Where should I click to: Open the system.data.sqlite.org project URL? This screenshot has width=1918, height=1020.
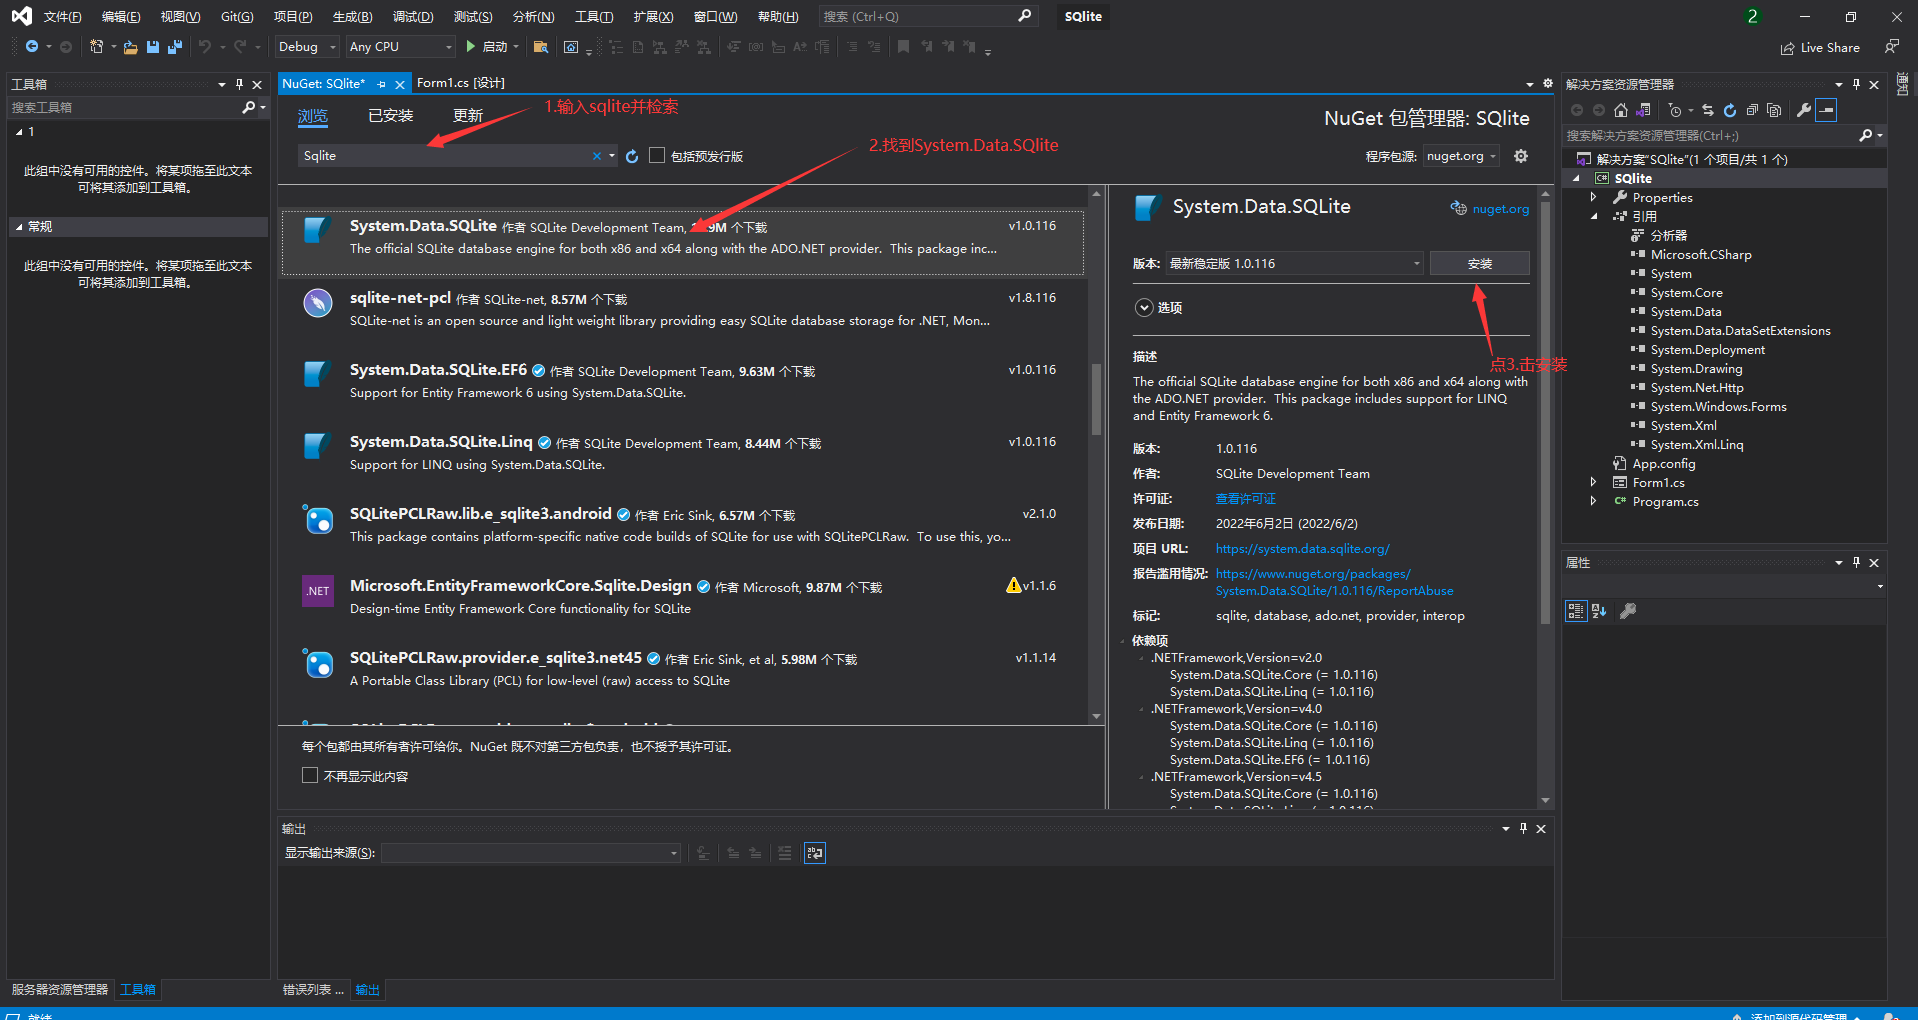pyautogui.click(x=1302, y=549)
